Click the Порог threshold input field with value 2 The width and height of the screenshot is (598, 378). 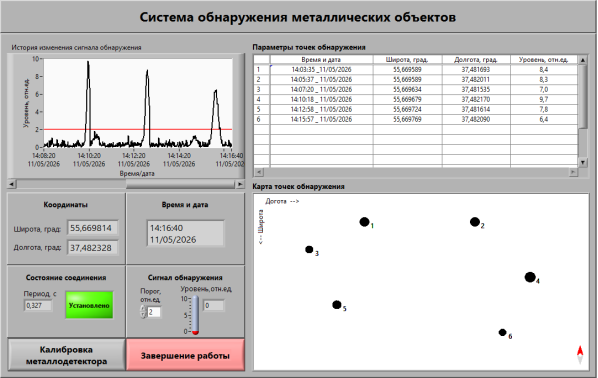[154, 312]
